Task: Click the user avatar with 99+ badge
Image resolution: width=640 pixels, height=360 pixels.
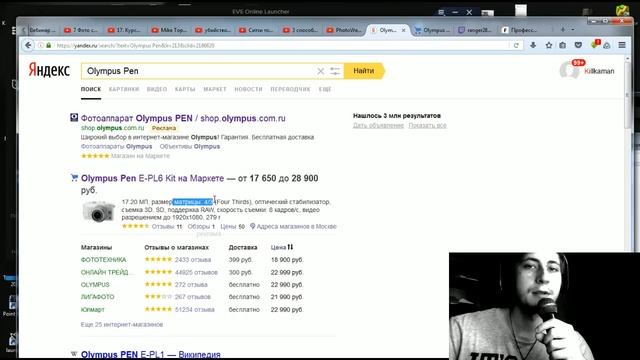Action: (570, 70)
